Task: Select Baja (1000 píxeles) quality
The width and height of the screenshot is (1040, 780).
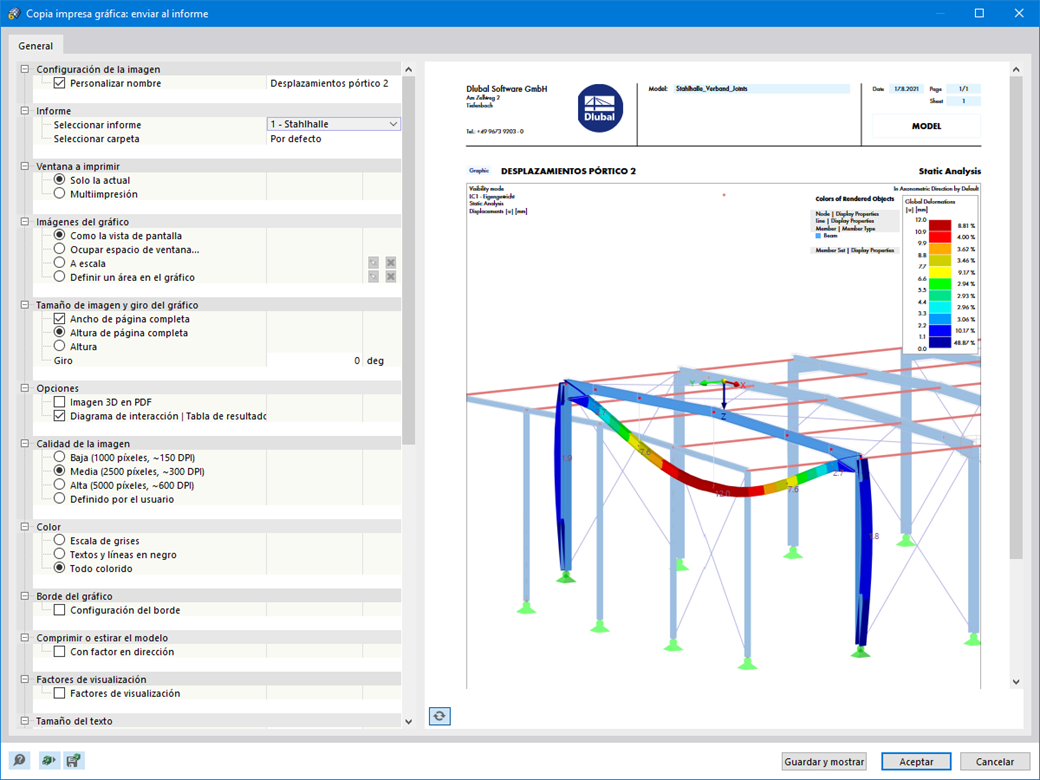Action: tap(60, 457)
